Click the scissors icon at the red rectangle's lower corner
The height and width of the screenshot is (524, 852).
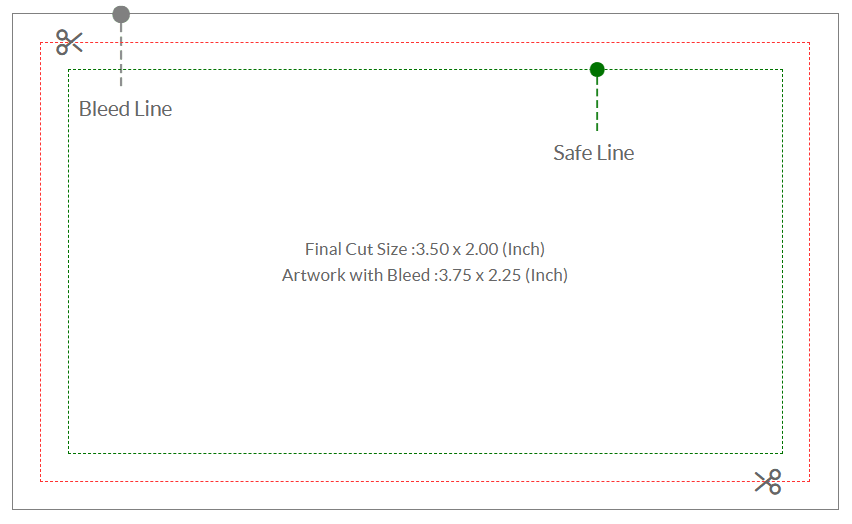click(768, 482)
